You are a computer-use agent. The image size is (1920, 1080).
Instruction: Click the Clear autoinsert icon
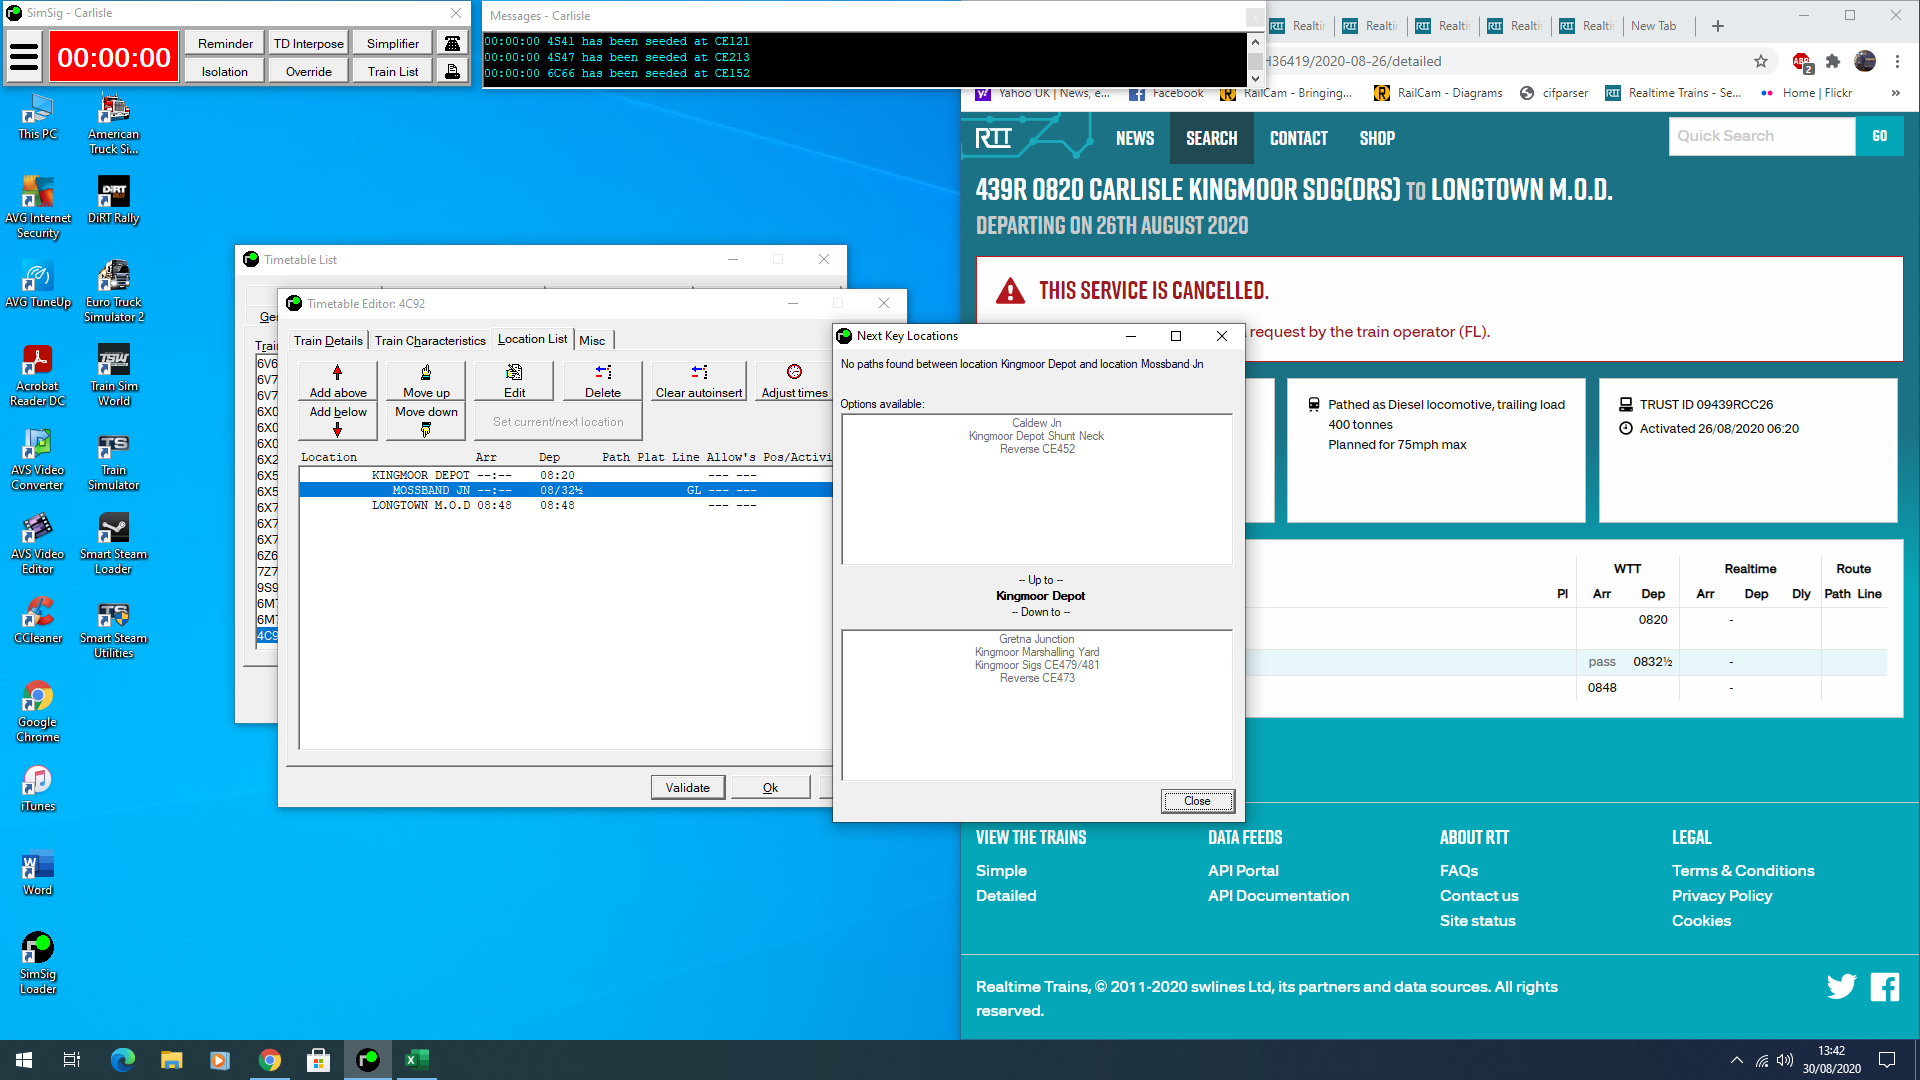point(699,372)
